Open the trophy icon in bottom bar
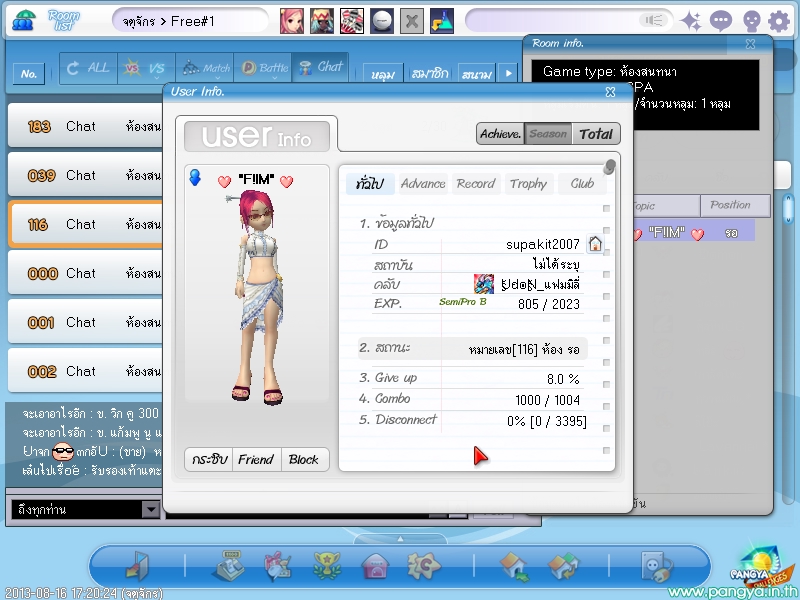Screen dimensions: 800x600 [327, 566]
